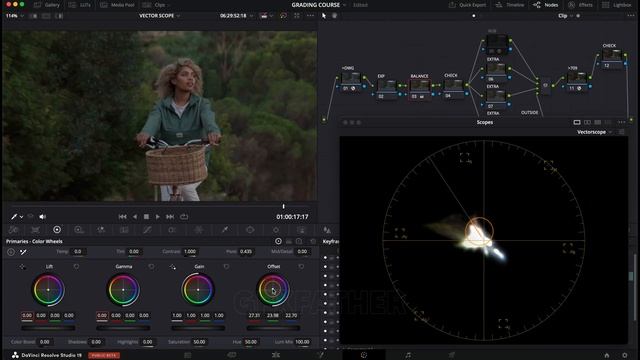Open viewer options three-dot menu

click(x=310, y=16)
